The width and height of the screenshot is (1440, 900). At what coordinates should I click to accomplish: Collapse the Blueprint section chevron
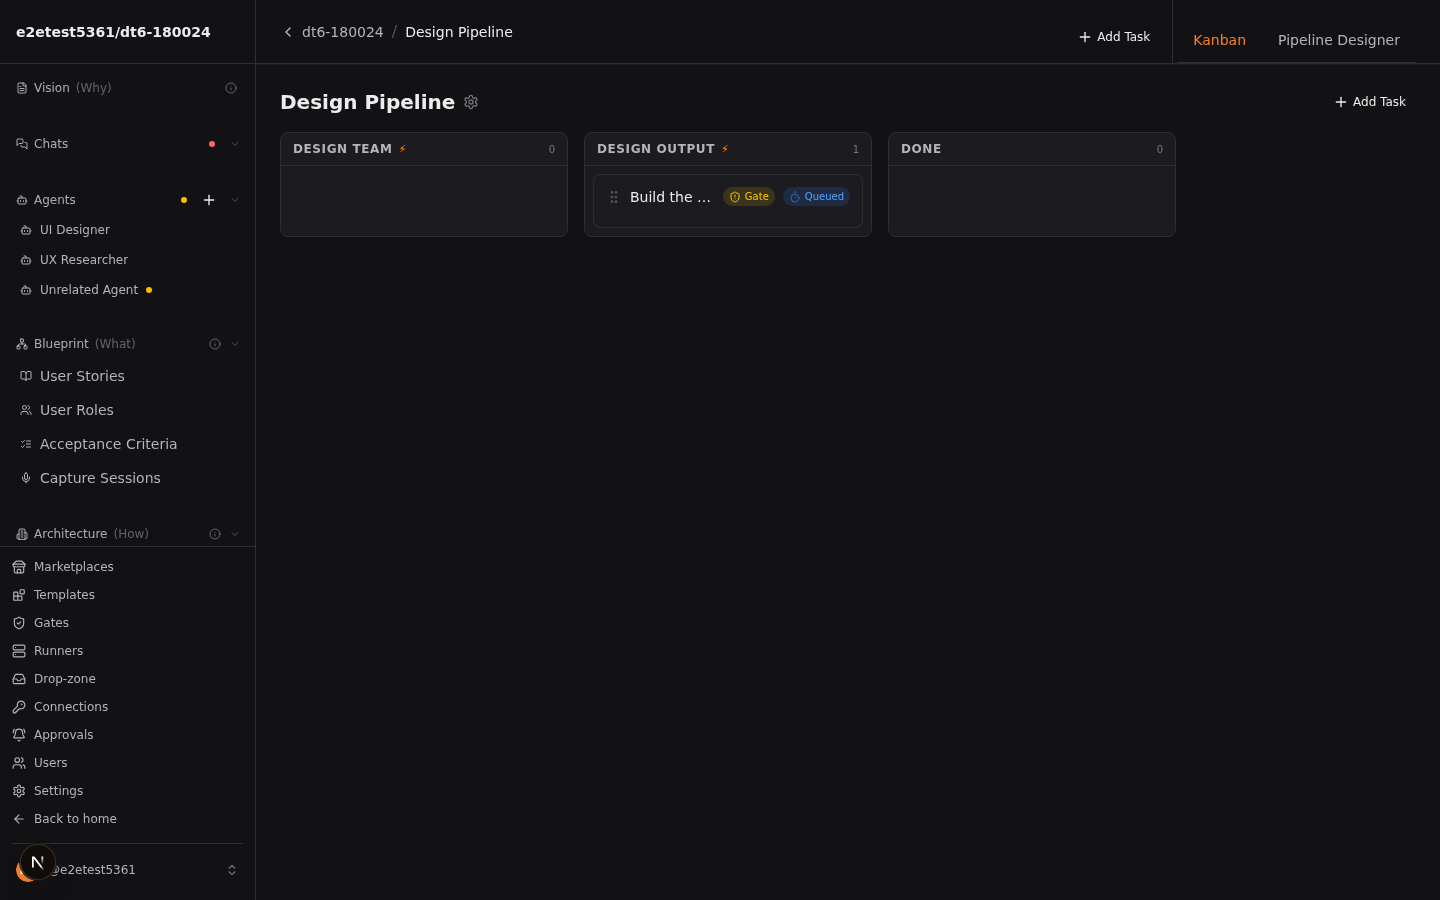pyautogui.click(x=235, y=344)
